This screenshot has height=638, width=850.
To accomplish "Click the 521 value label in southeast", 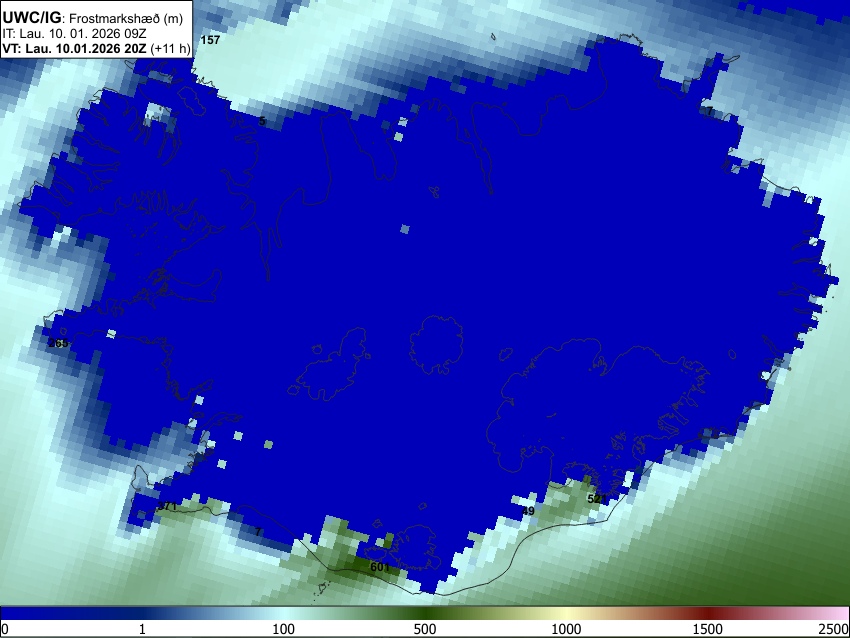I will [x=597, y=498].
